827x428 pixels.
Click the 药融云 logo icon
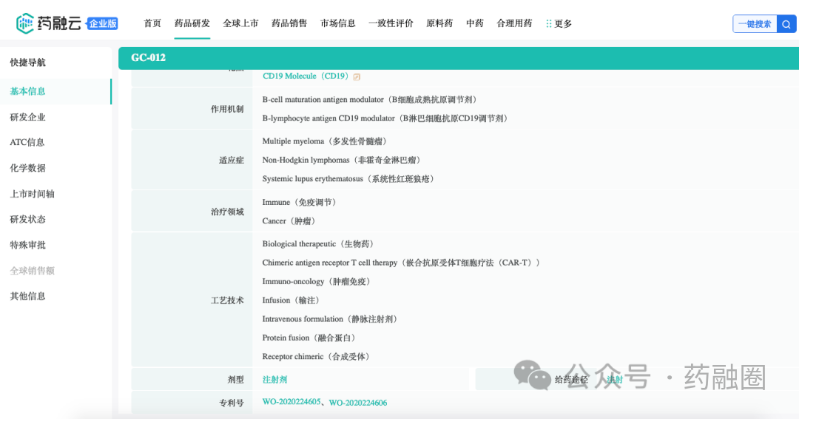25,23
